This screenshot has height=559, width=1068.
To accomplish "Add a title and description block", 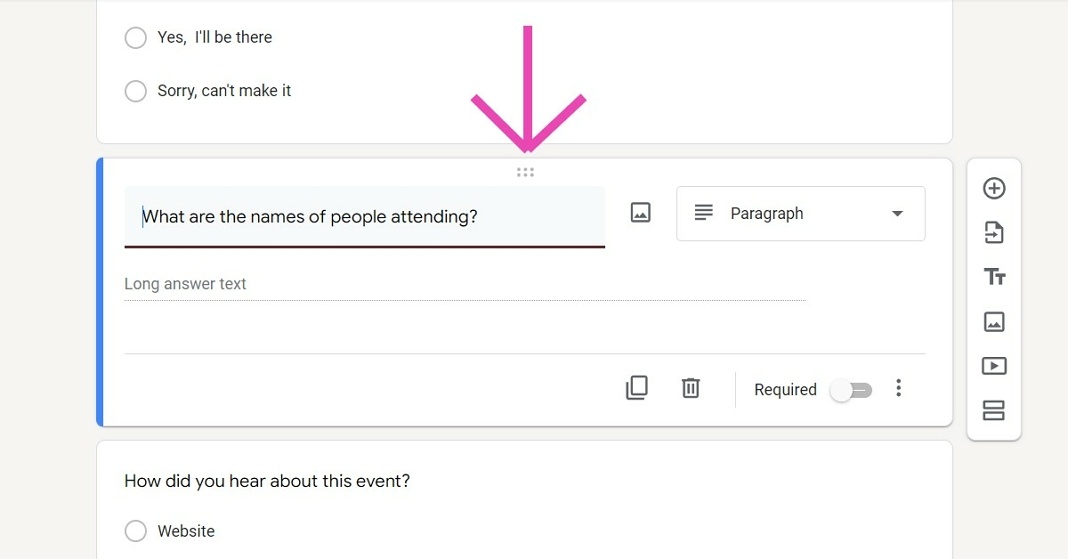I will [994, 277].
